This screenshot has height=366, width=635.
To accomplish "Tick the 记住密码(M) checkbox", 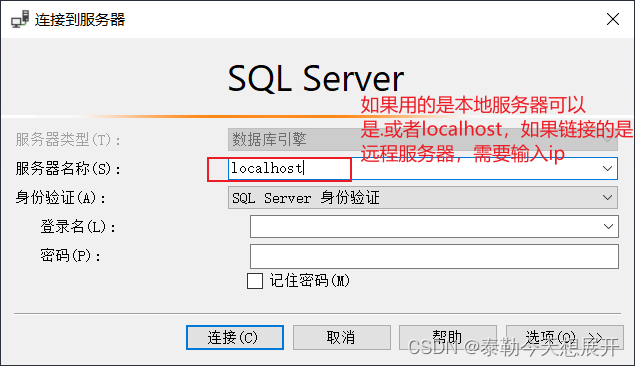I will click(x=255, y=281).
